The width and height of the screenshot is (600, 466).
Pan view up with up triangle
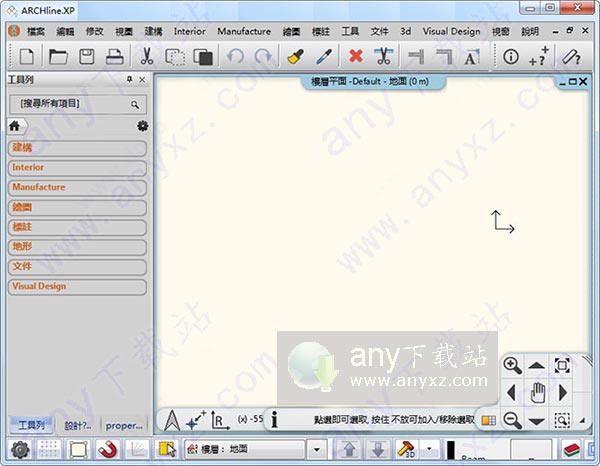[x=536, y=365]
